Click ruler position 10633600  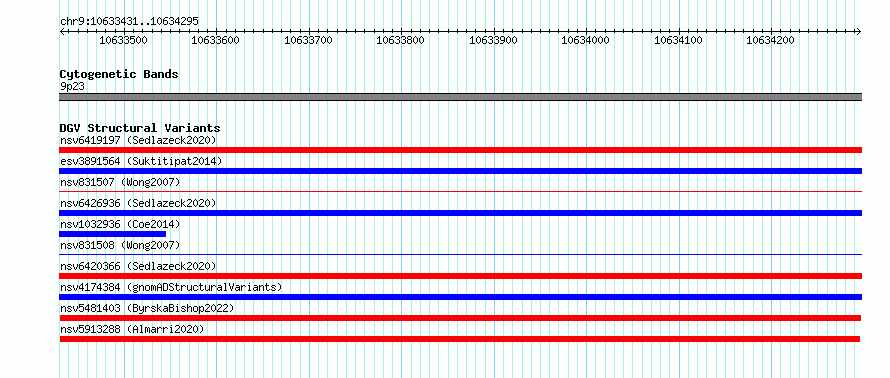coord(216,40)
